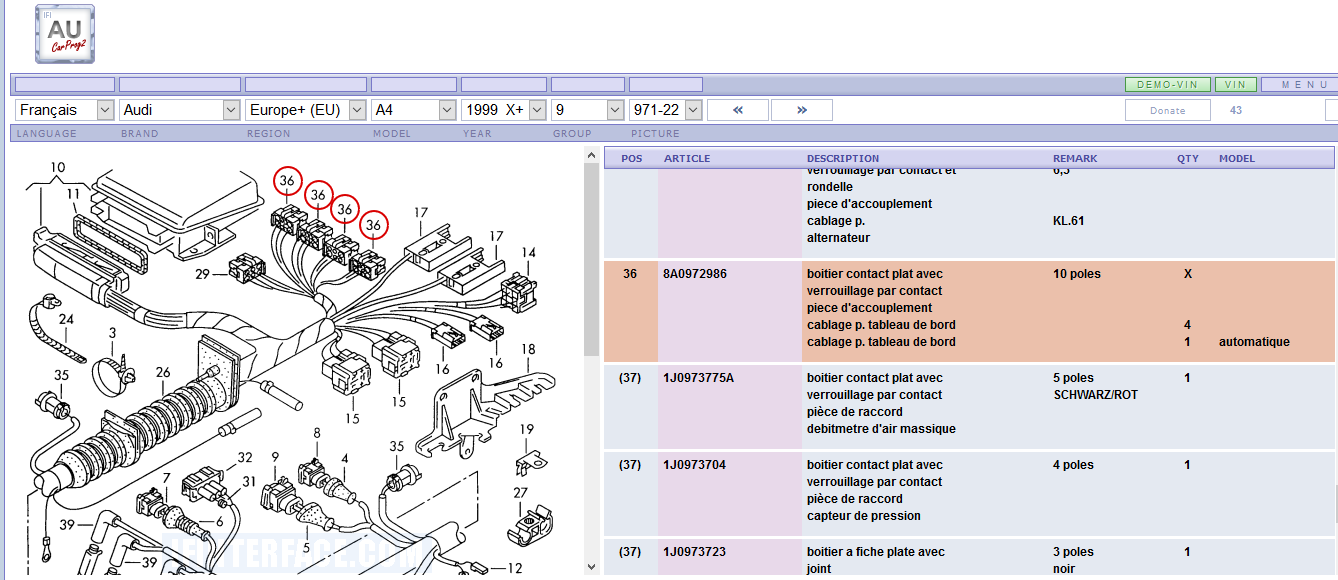The width and height of the screenshot is (1338, 580).
Task: Open the Year dropdown showing 1999
Action: pos(504,110)
